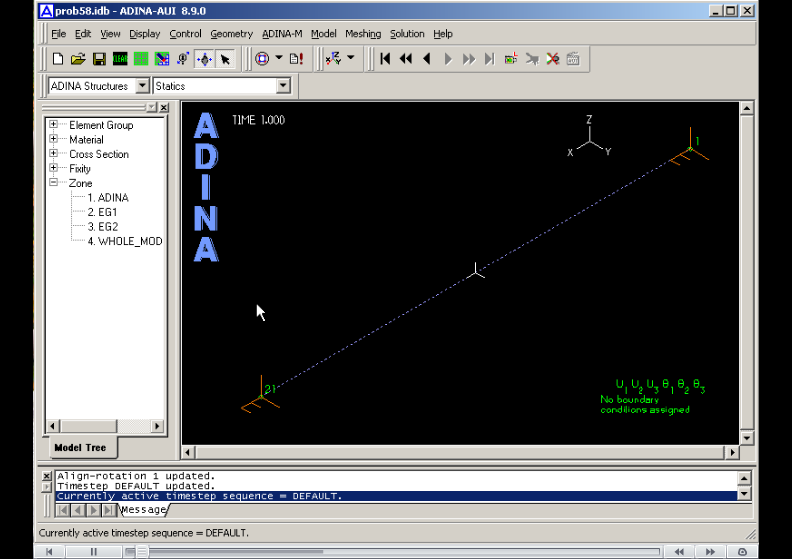Select the pick arrow tool
This screenshot has width=792, height=559.
click(x=225, y=59)
